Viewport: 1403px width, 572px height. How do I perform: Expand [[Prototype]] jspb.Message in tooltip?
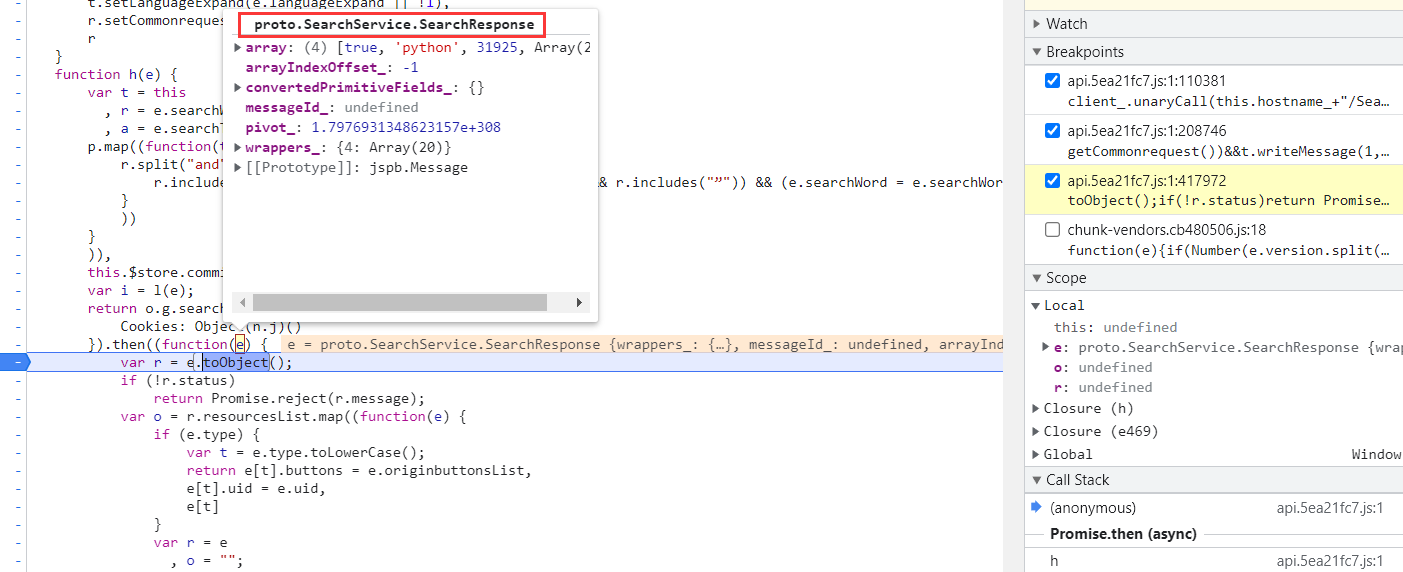click(x=238, y=168)
